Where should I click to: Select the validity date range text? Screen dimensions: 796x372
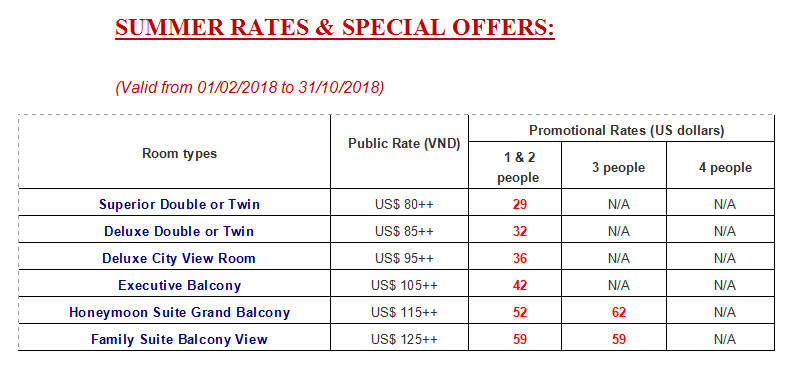click(250, 87)
